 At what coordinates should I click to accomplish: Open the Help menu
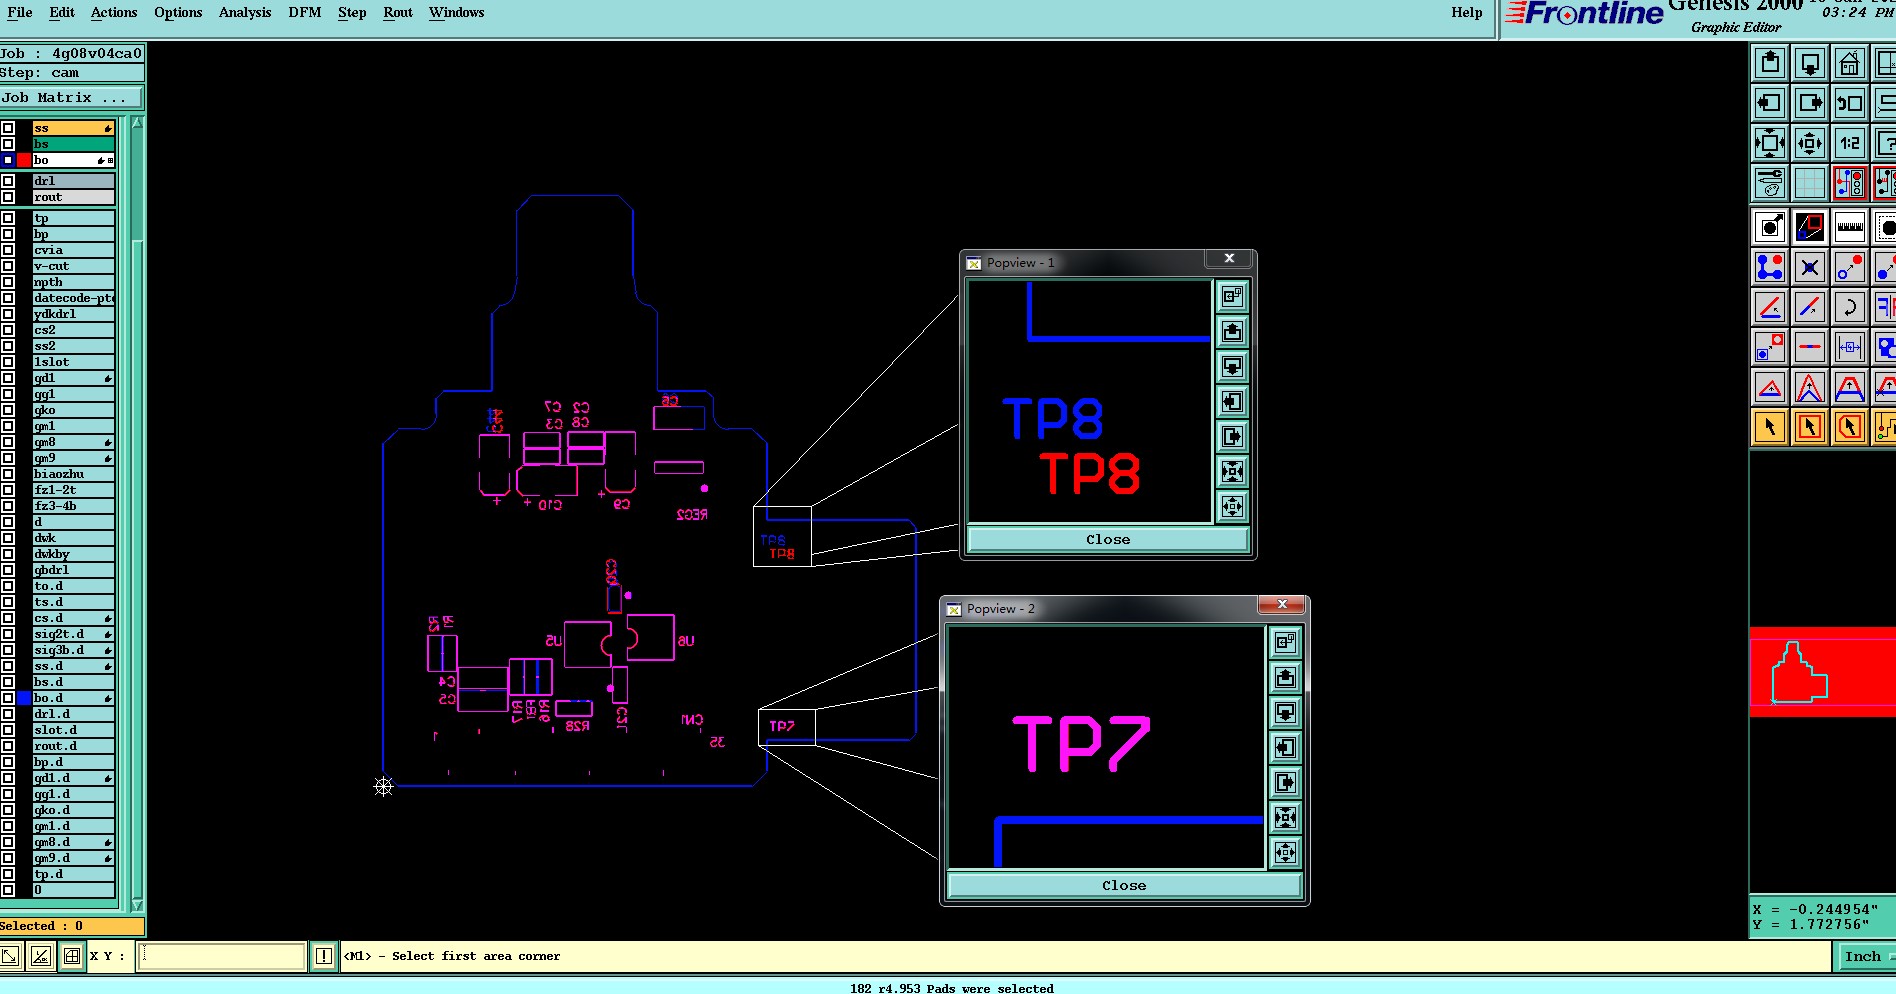click(1467, 12)
